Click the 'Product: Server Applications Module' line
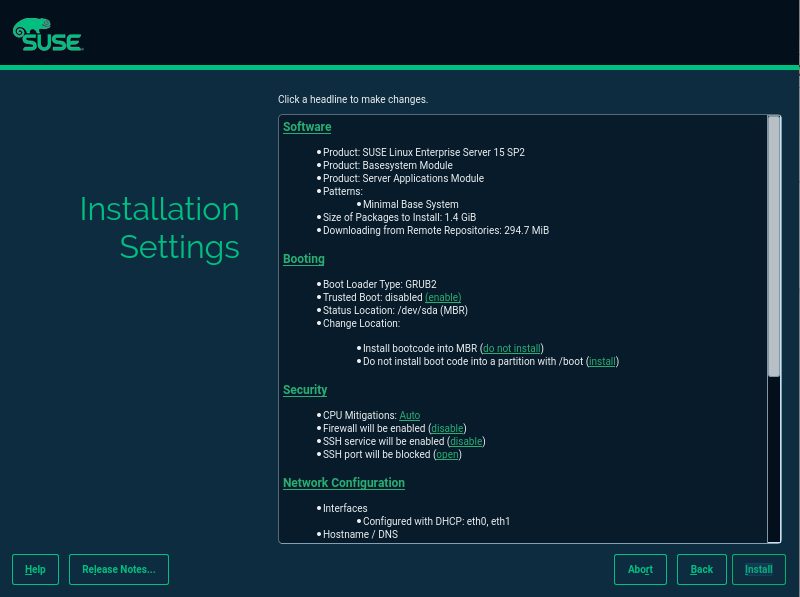 click(x=403, y=179)
